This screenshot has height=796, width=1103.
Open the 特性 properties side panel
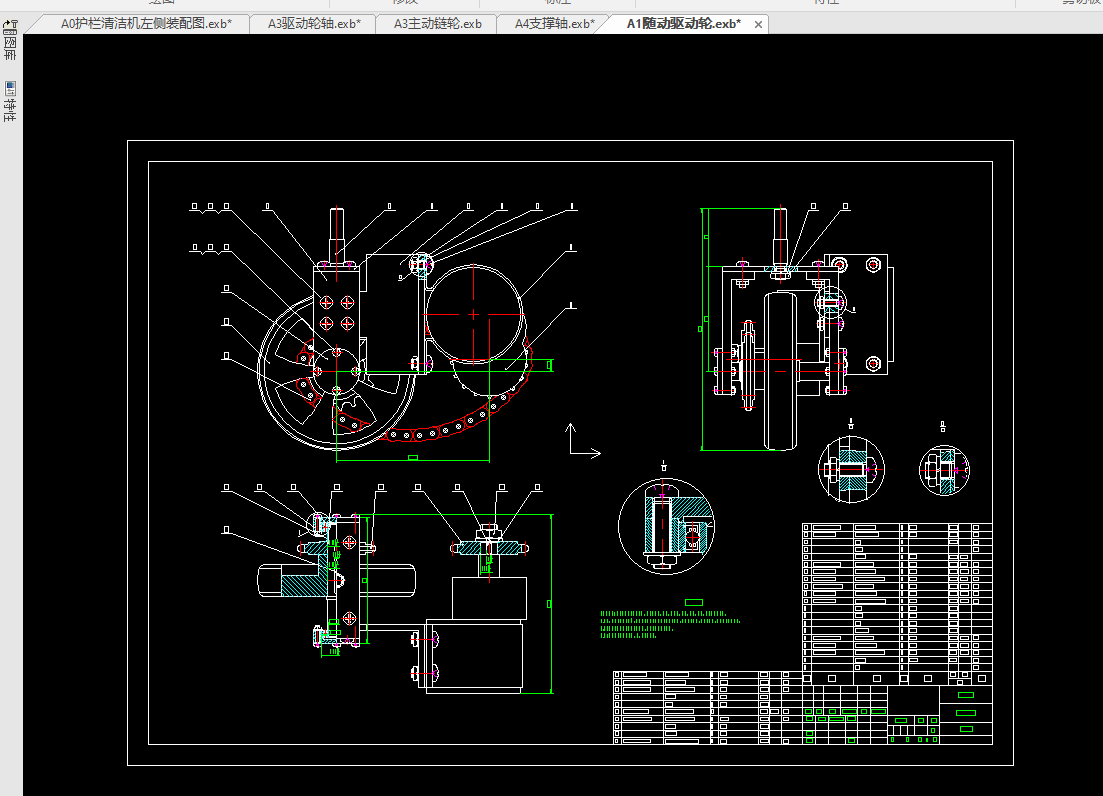click(10, 102)
